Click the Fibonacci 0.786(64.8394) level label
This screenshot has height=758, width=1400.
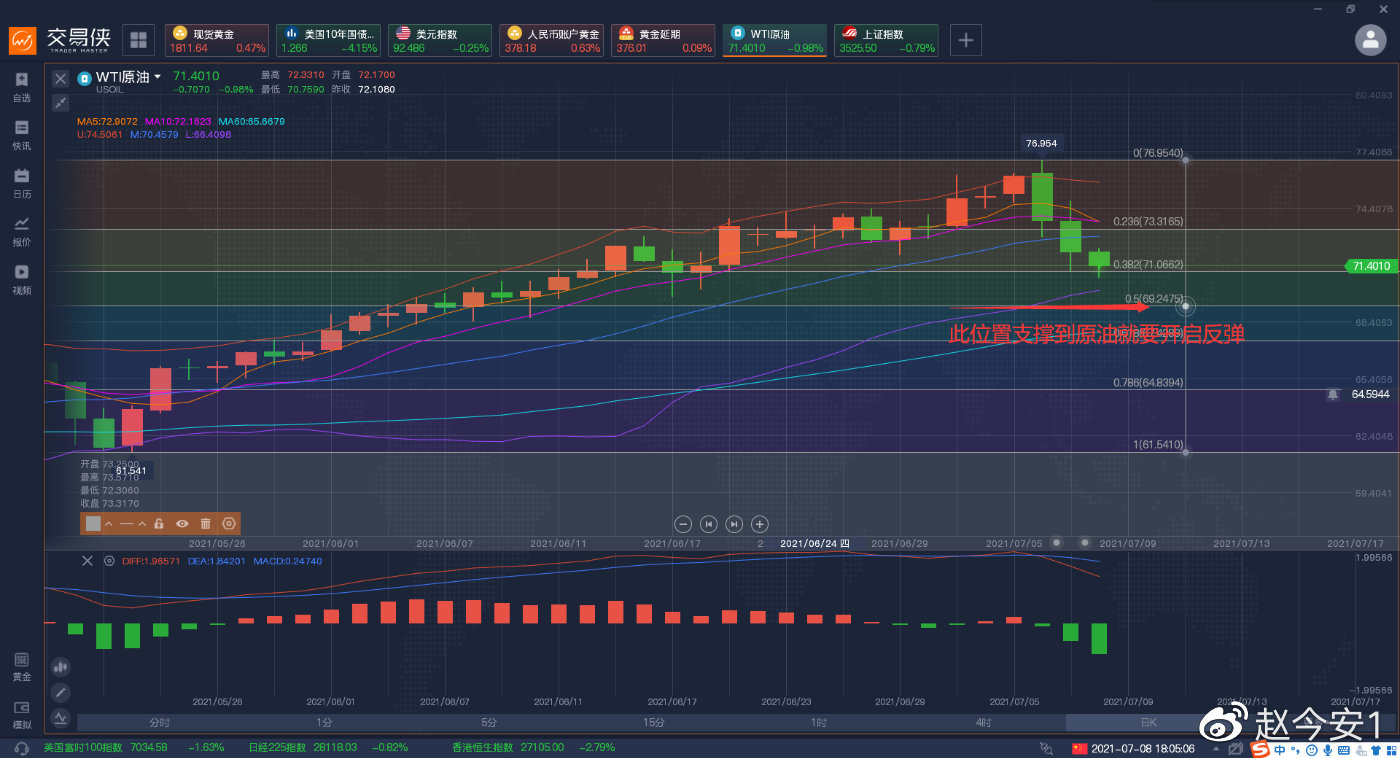(1148, 382)
